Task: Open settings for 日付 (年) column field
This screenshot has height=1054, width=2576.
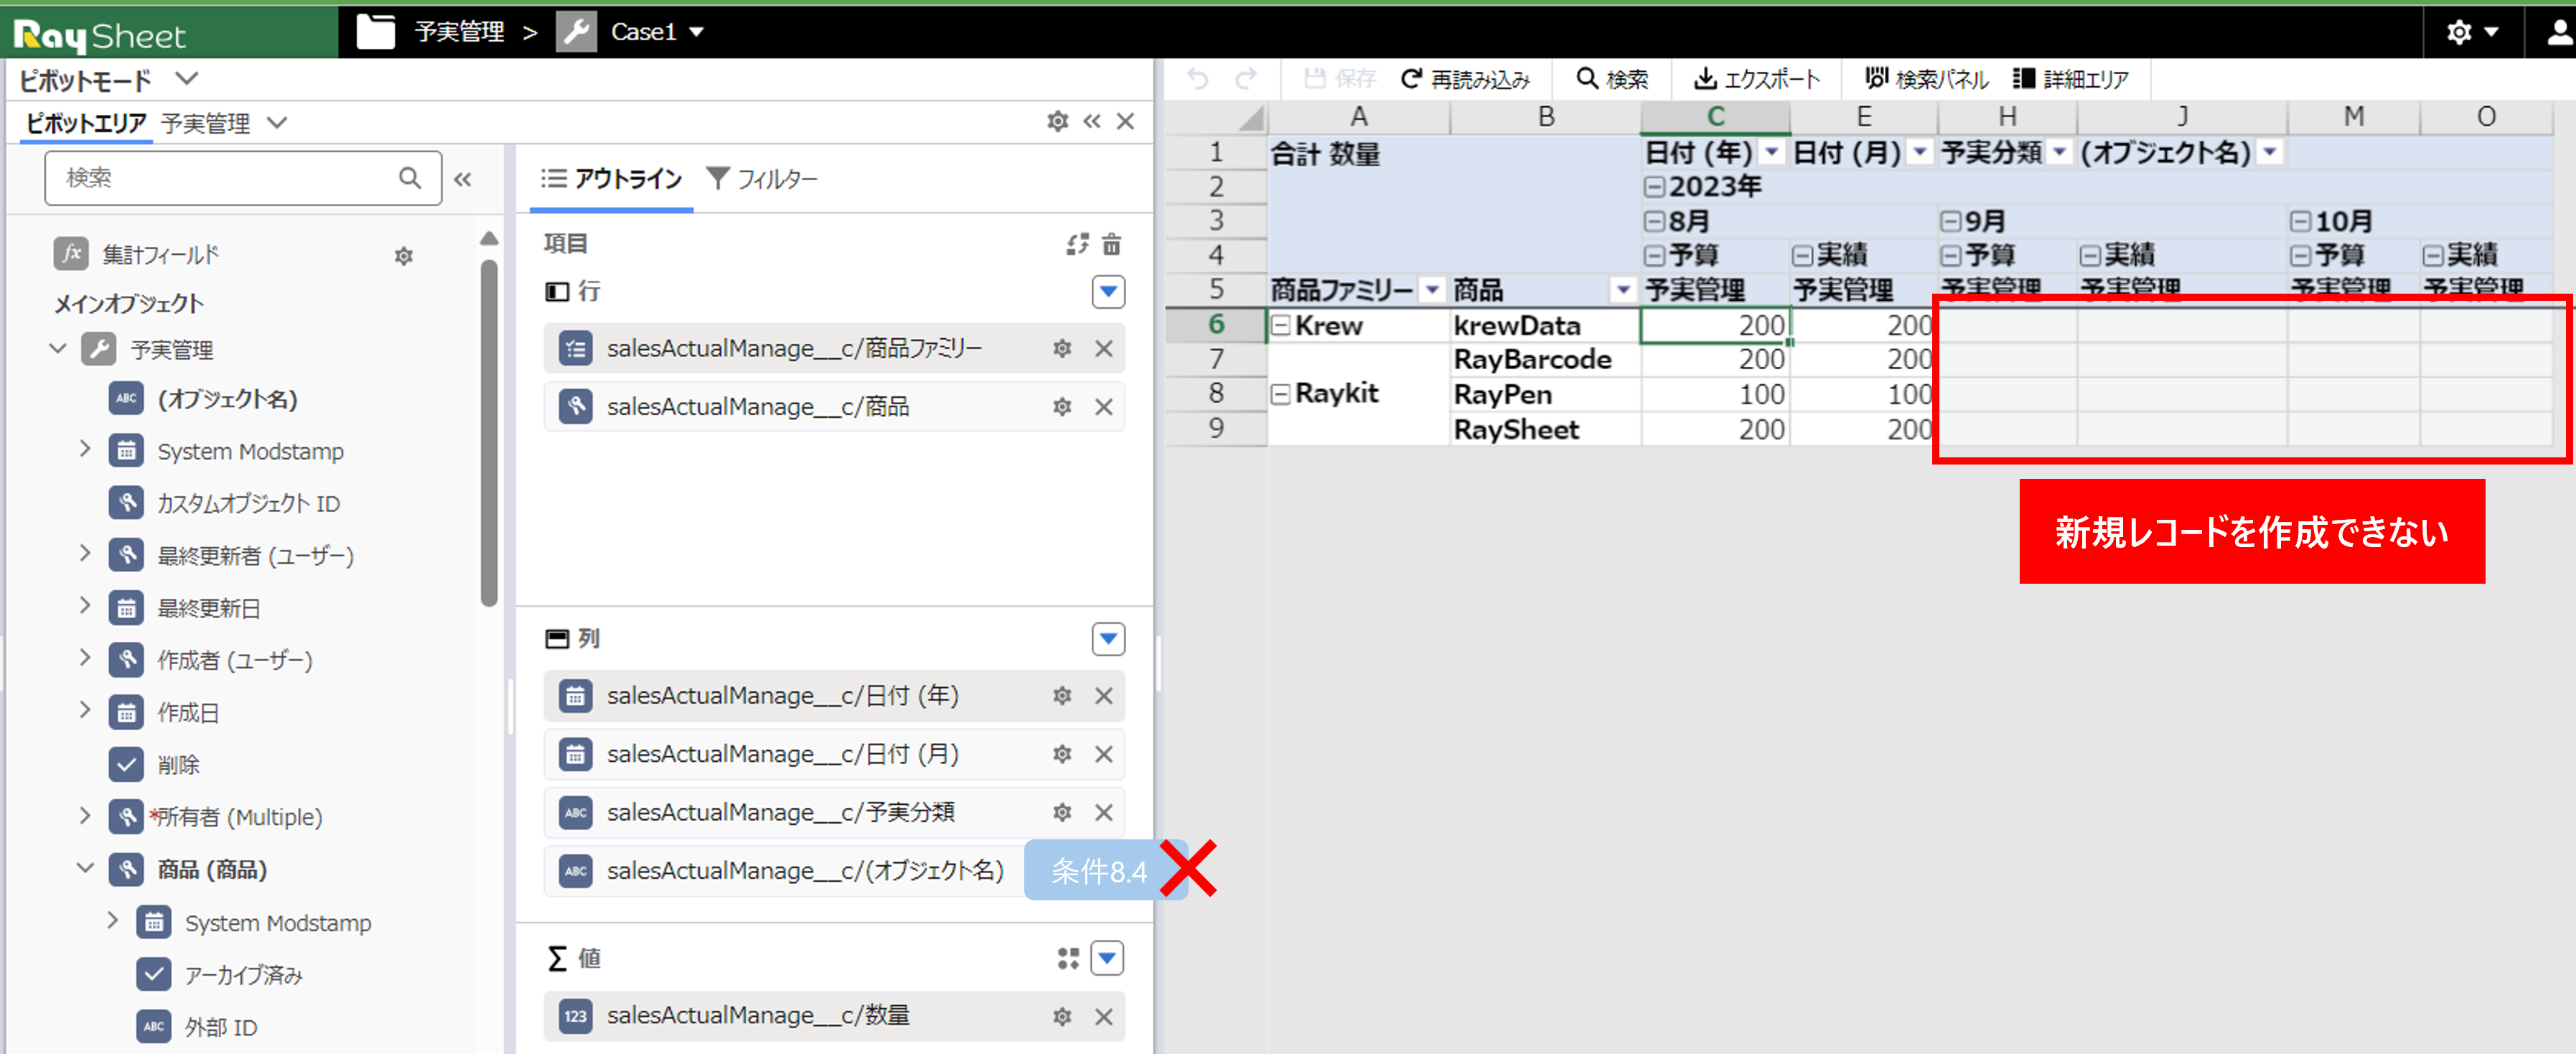Action: click(x=1062, y=696)
